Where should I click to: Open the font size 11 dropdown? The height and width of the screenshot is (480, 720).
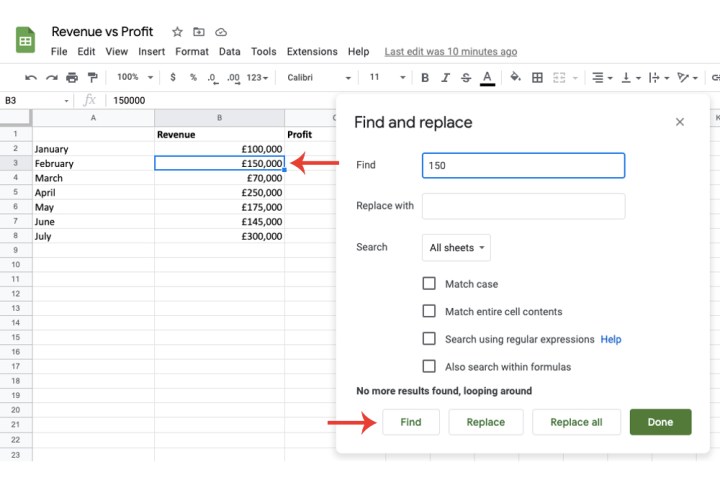click(x=387, y=77)
